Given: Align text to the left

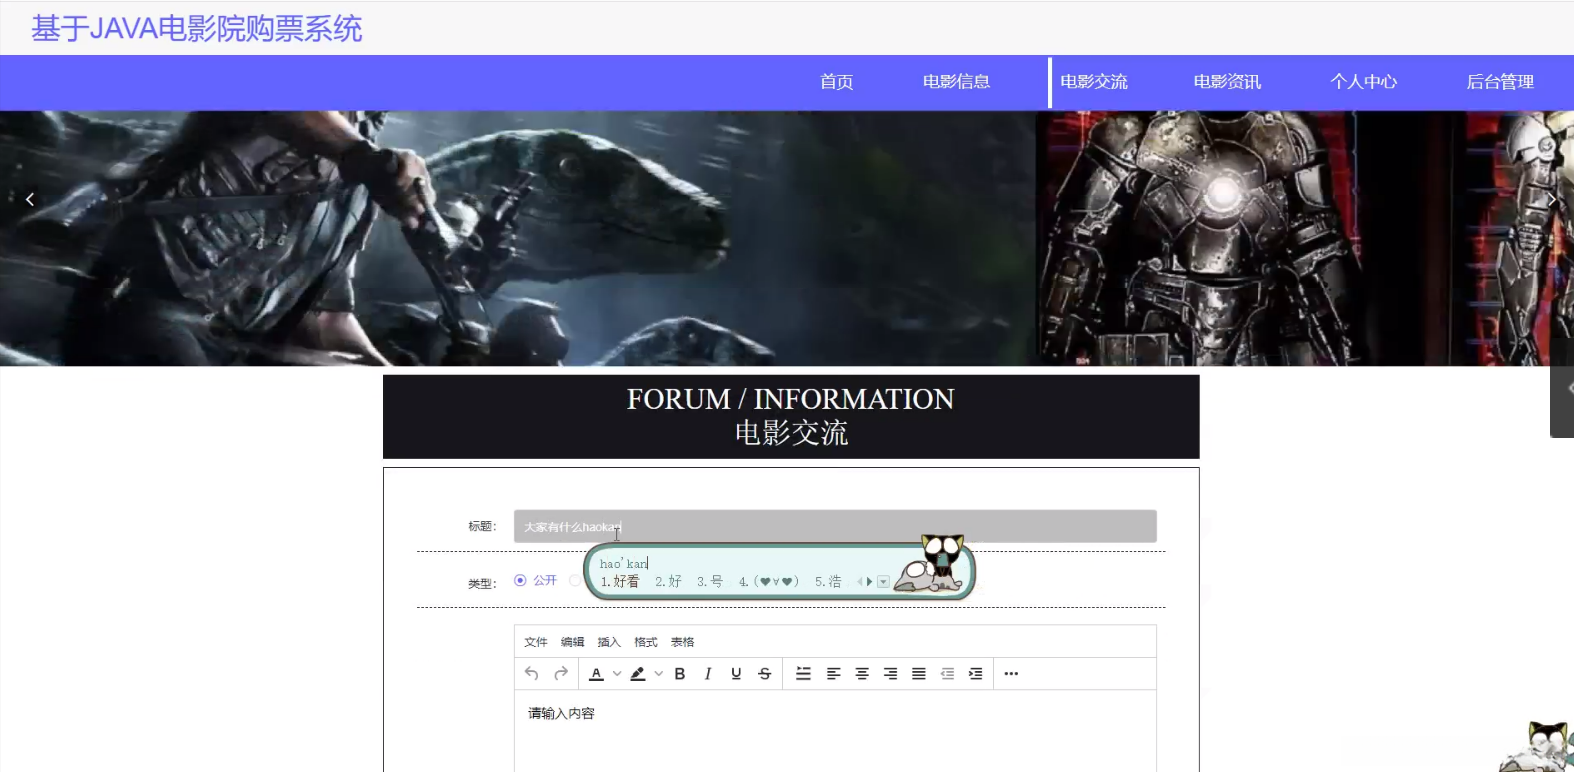Looking at the screenshot, I should pos(833,674).
